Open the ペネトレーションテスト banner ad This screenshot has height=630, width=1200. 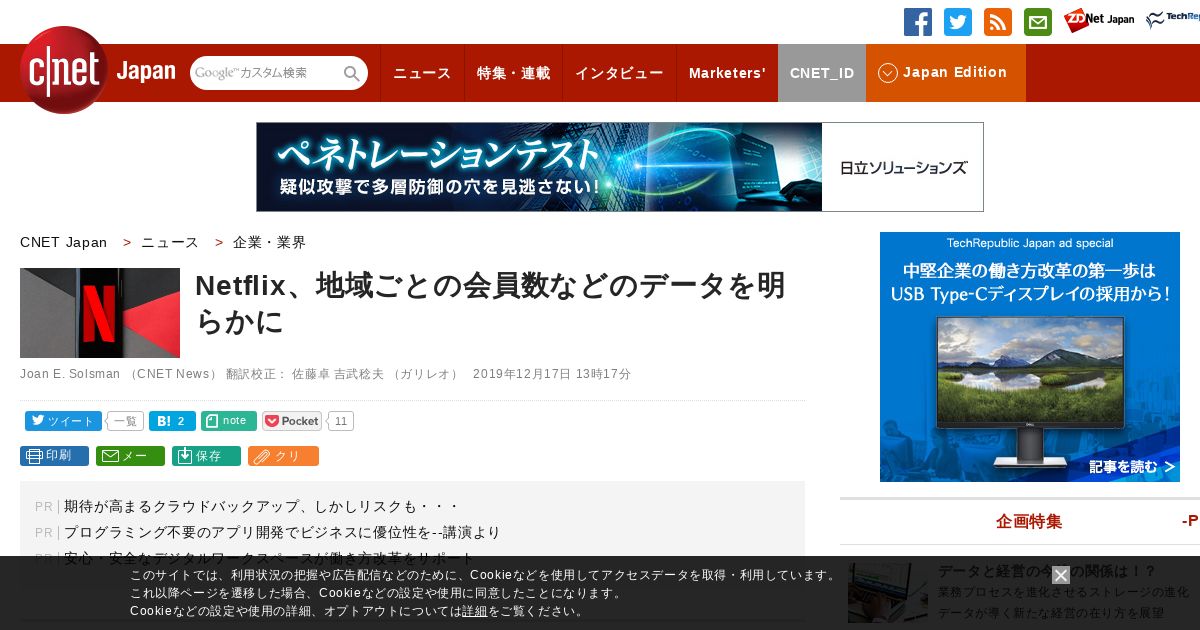pyautogui.click(x=620, y=167)
